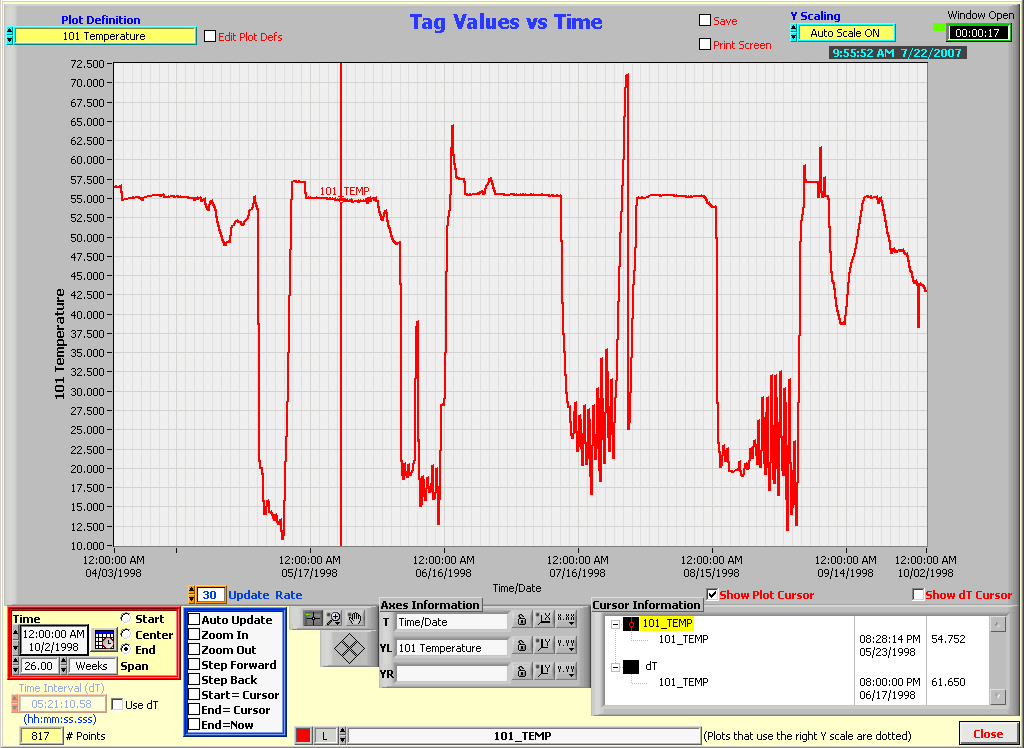Screen dimensions: 1024x748
Task: Enable the Save checkbox
Action: (x=705, y=20)
